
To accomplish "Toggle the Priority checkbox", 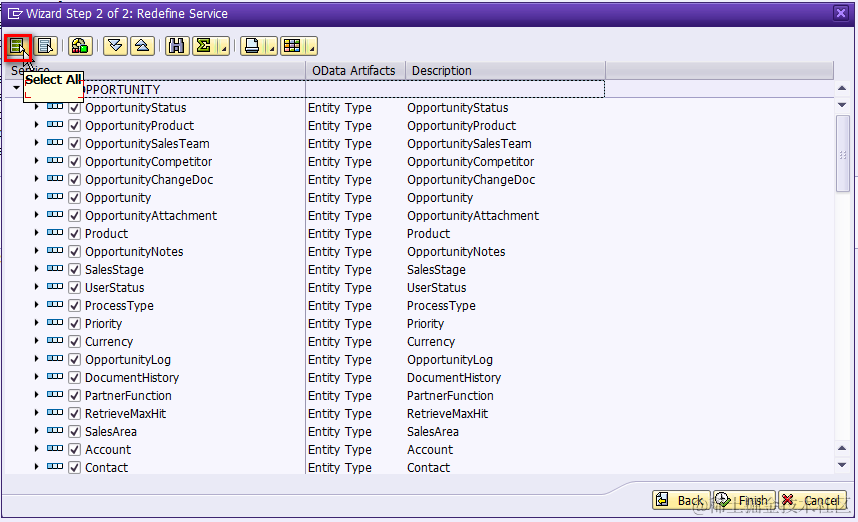I will point(74,323).
